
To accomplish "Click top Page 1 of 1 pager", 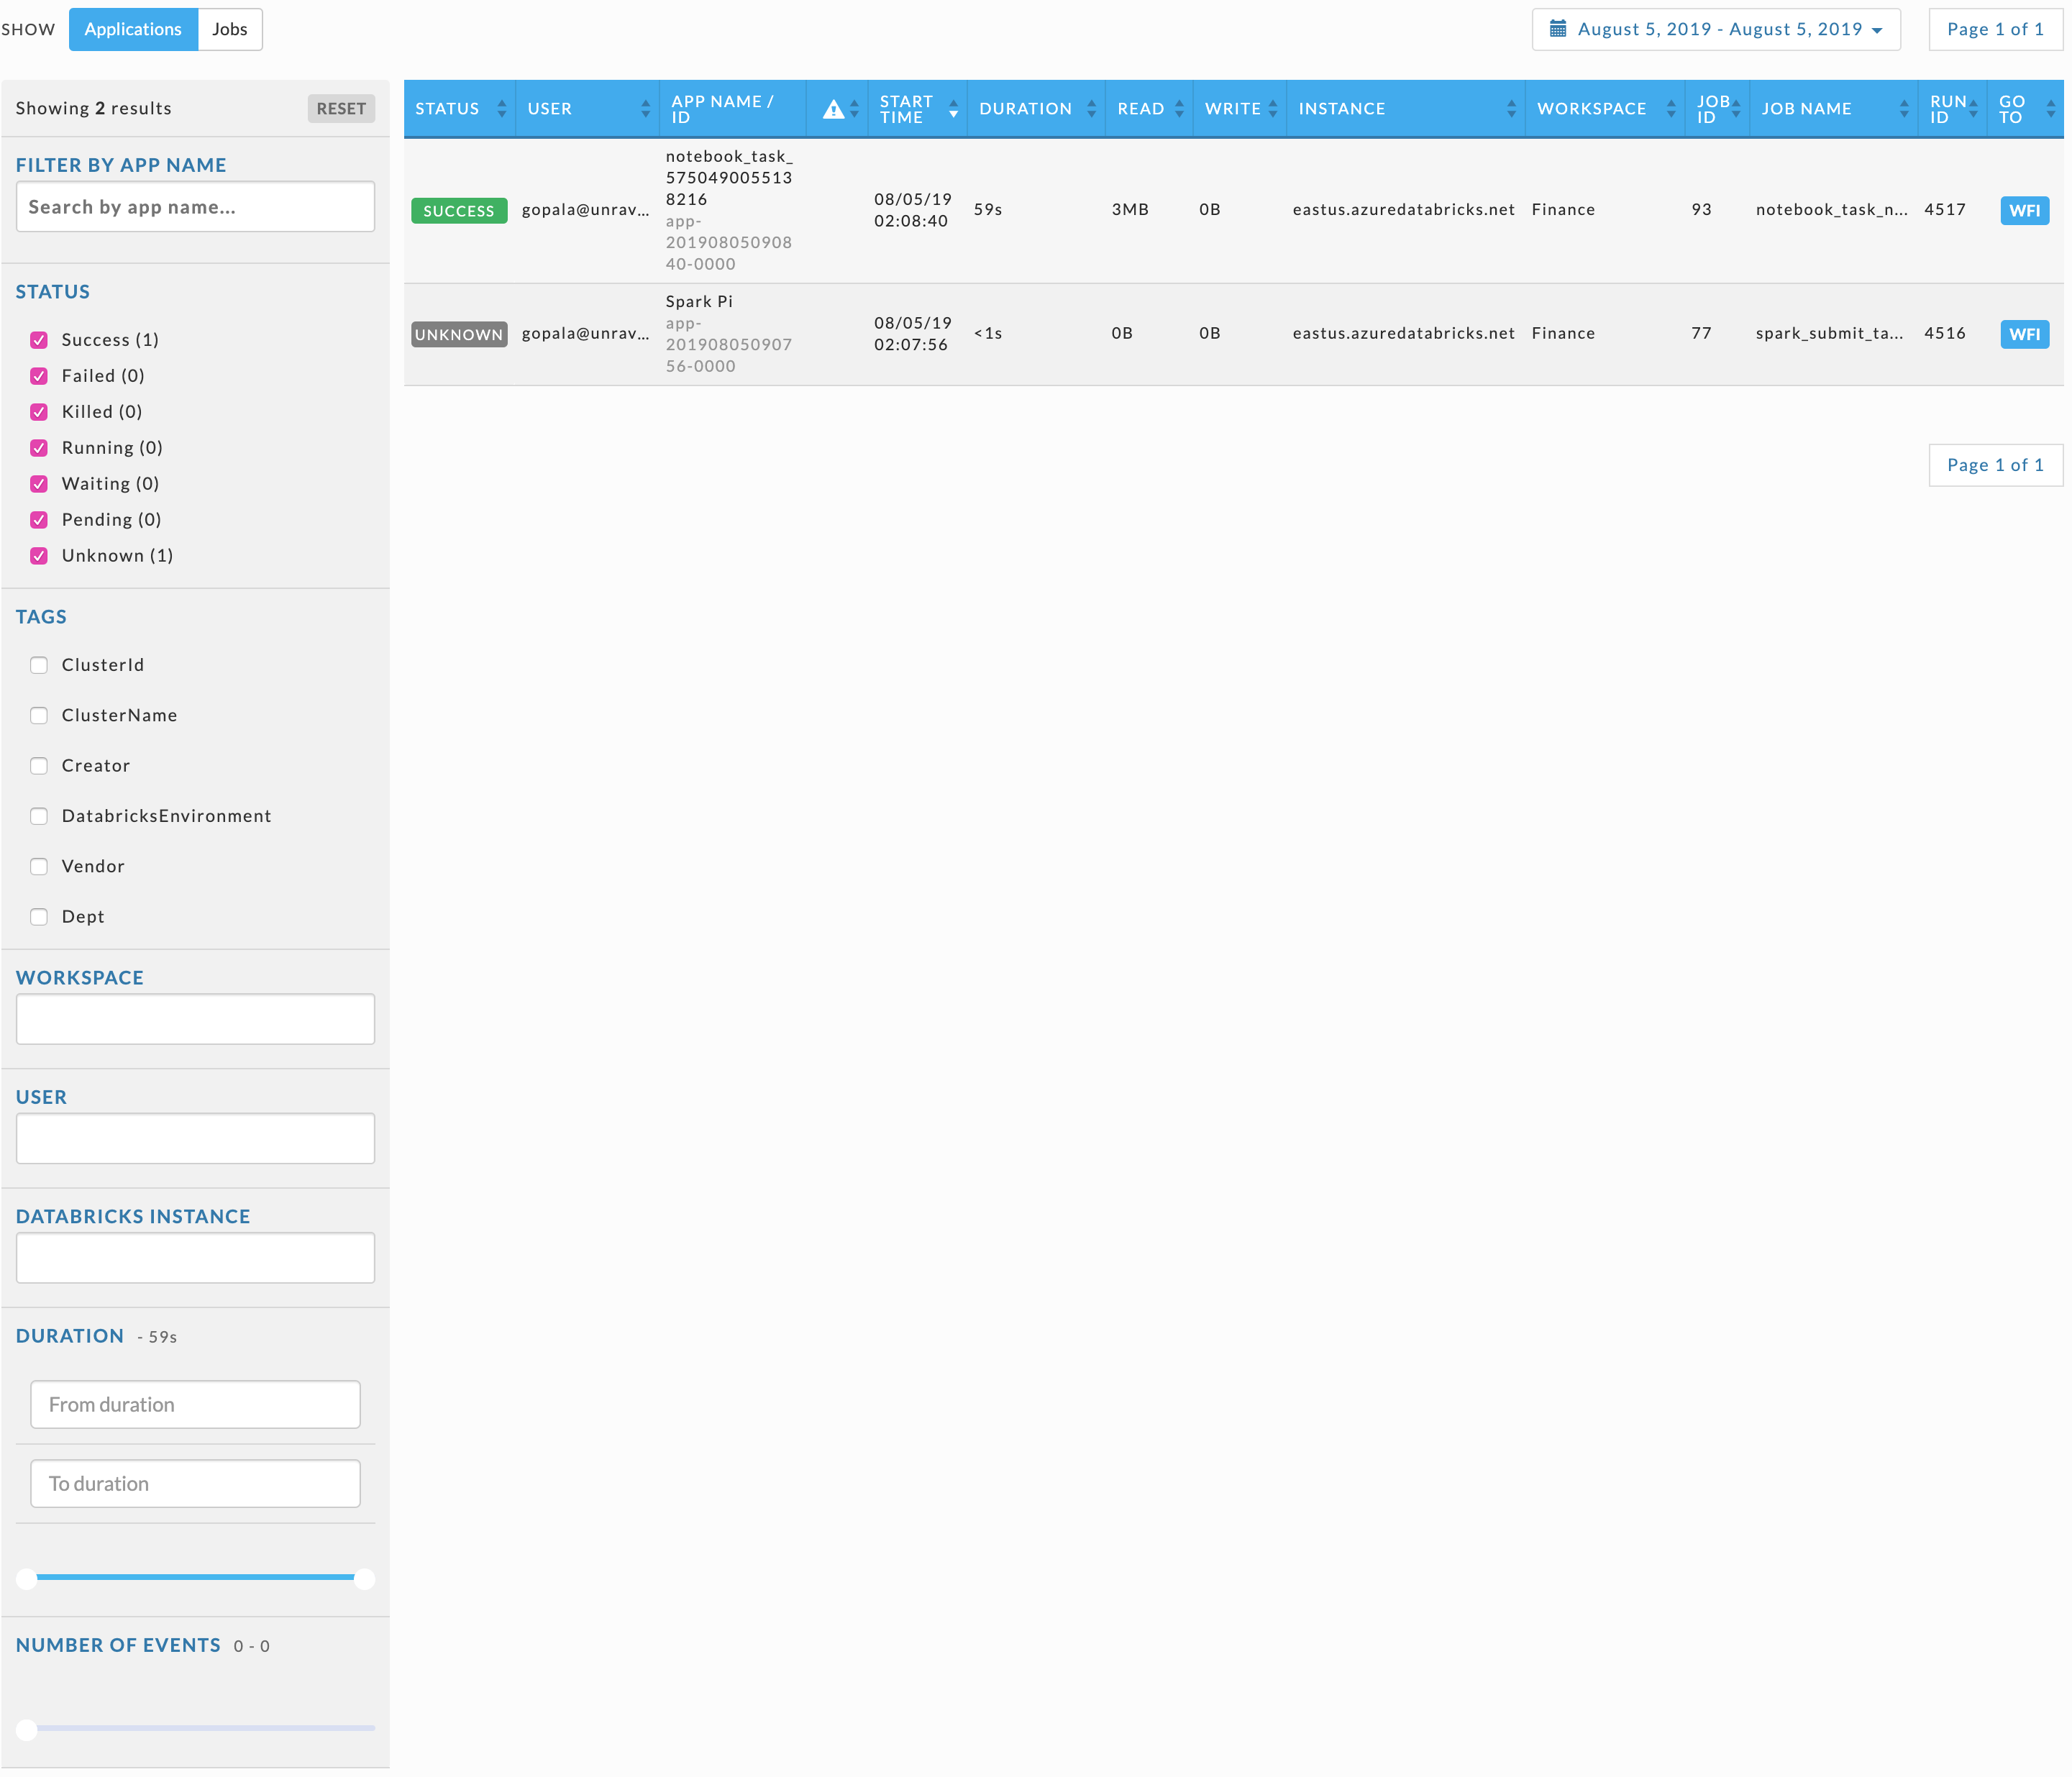I will [1995, 29].
